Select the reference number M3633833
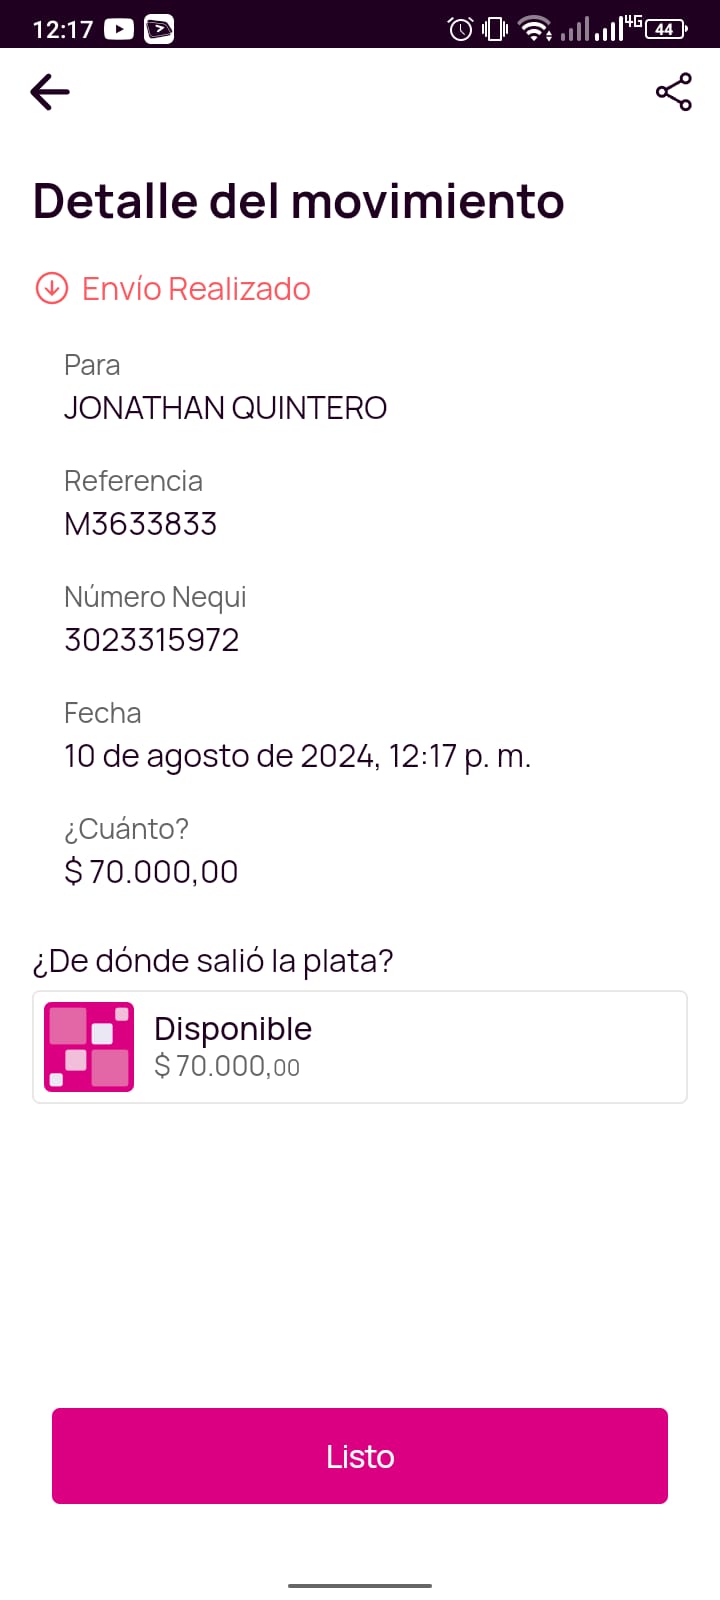The height and width of the screenshot is (1600, 720). pyautogui.click(x=140, y=524)
